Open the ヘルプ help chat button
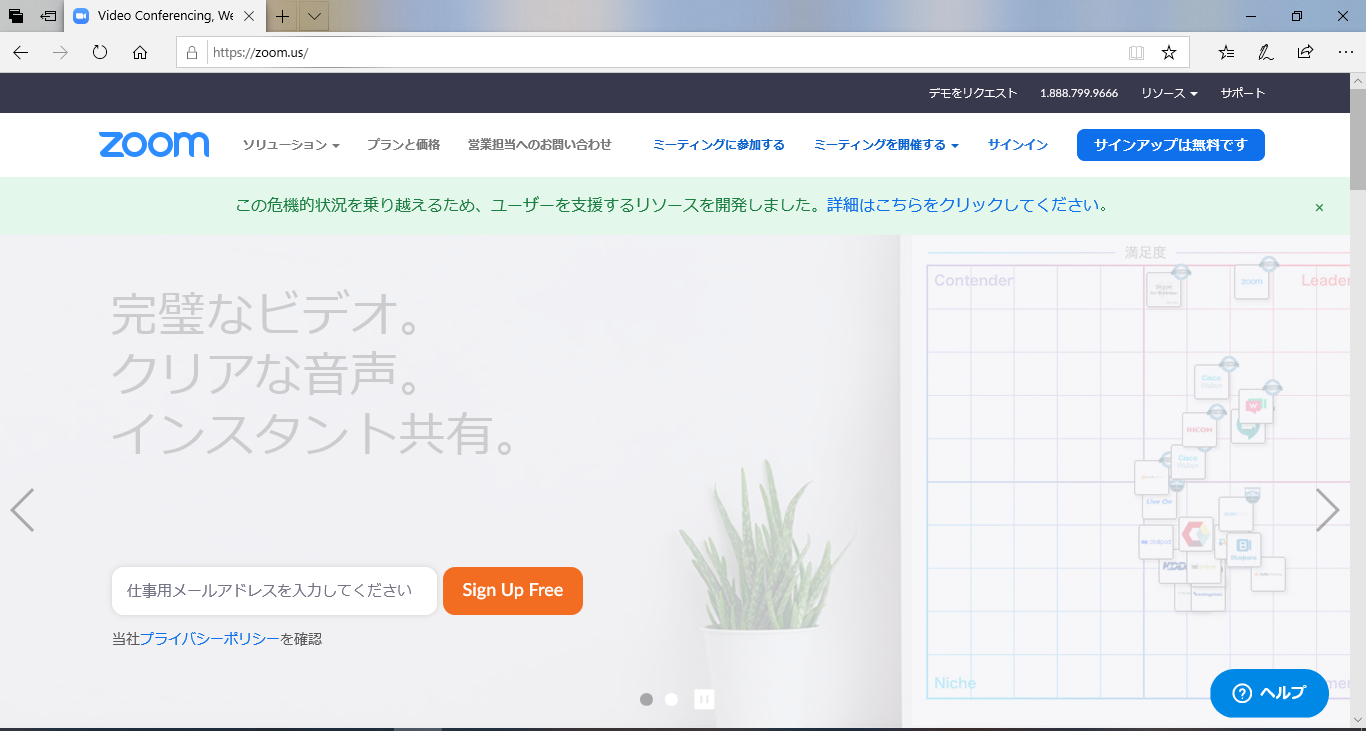The image size is (1366, 731). pyautogui.click(x=1269, y=693)
